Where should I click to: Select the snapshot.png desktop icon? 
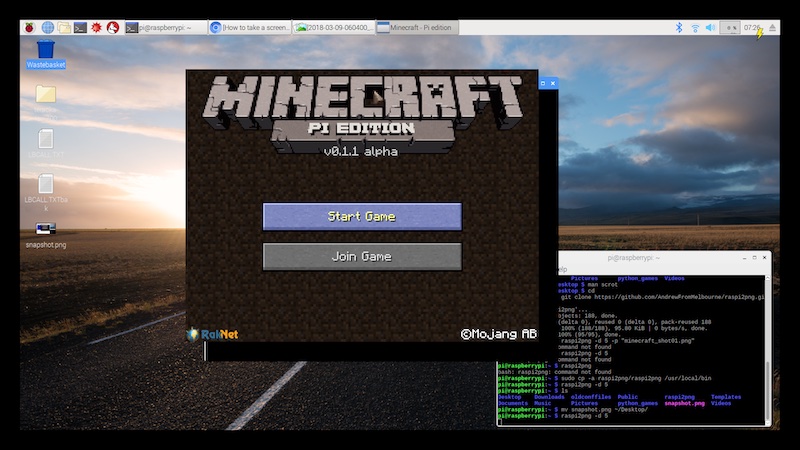[46, 235]
